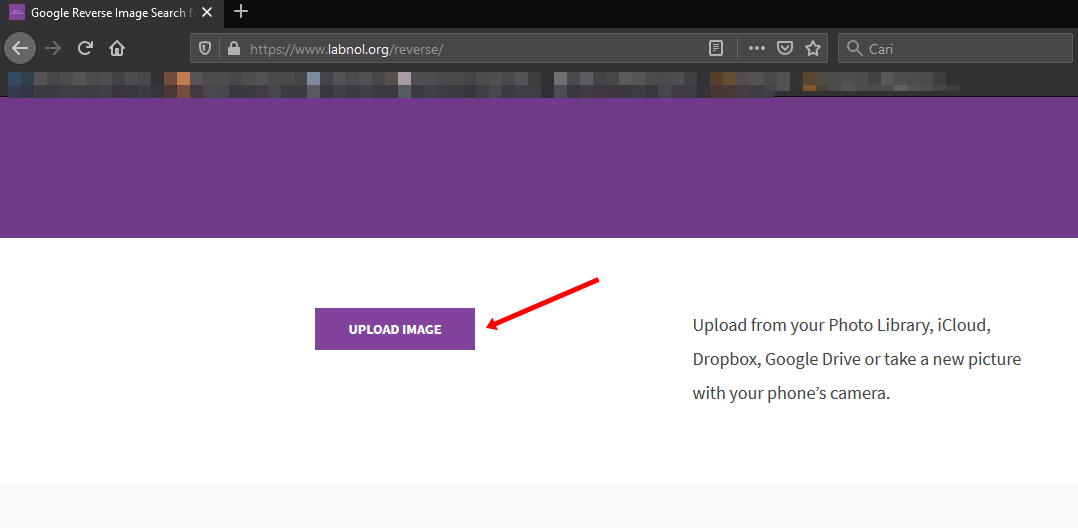Viewport: 1078px width, 528px height.
Task: Click the UPLOAD IMAGE button
Action: click(395, 329)
